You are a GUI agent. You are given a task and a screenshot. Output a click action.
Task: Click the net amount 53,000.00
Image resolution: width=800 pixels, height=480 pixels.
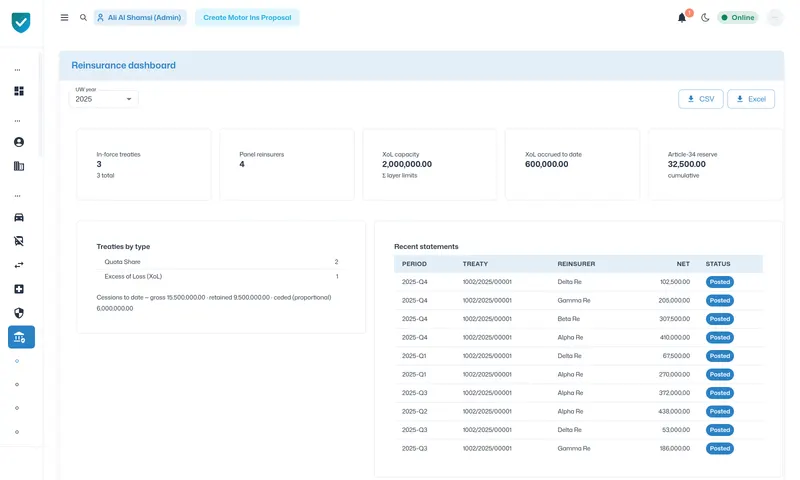coord(676,430)
